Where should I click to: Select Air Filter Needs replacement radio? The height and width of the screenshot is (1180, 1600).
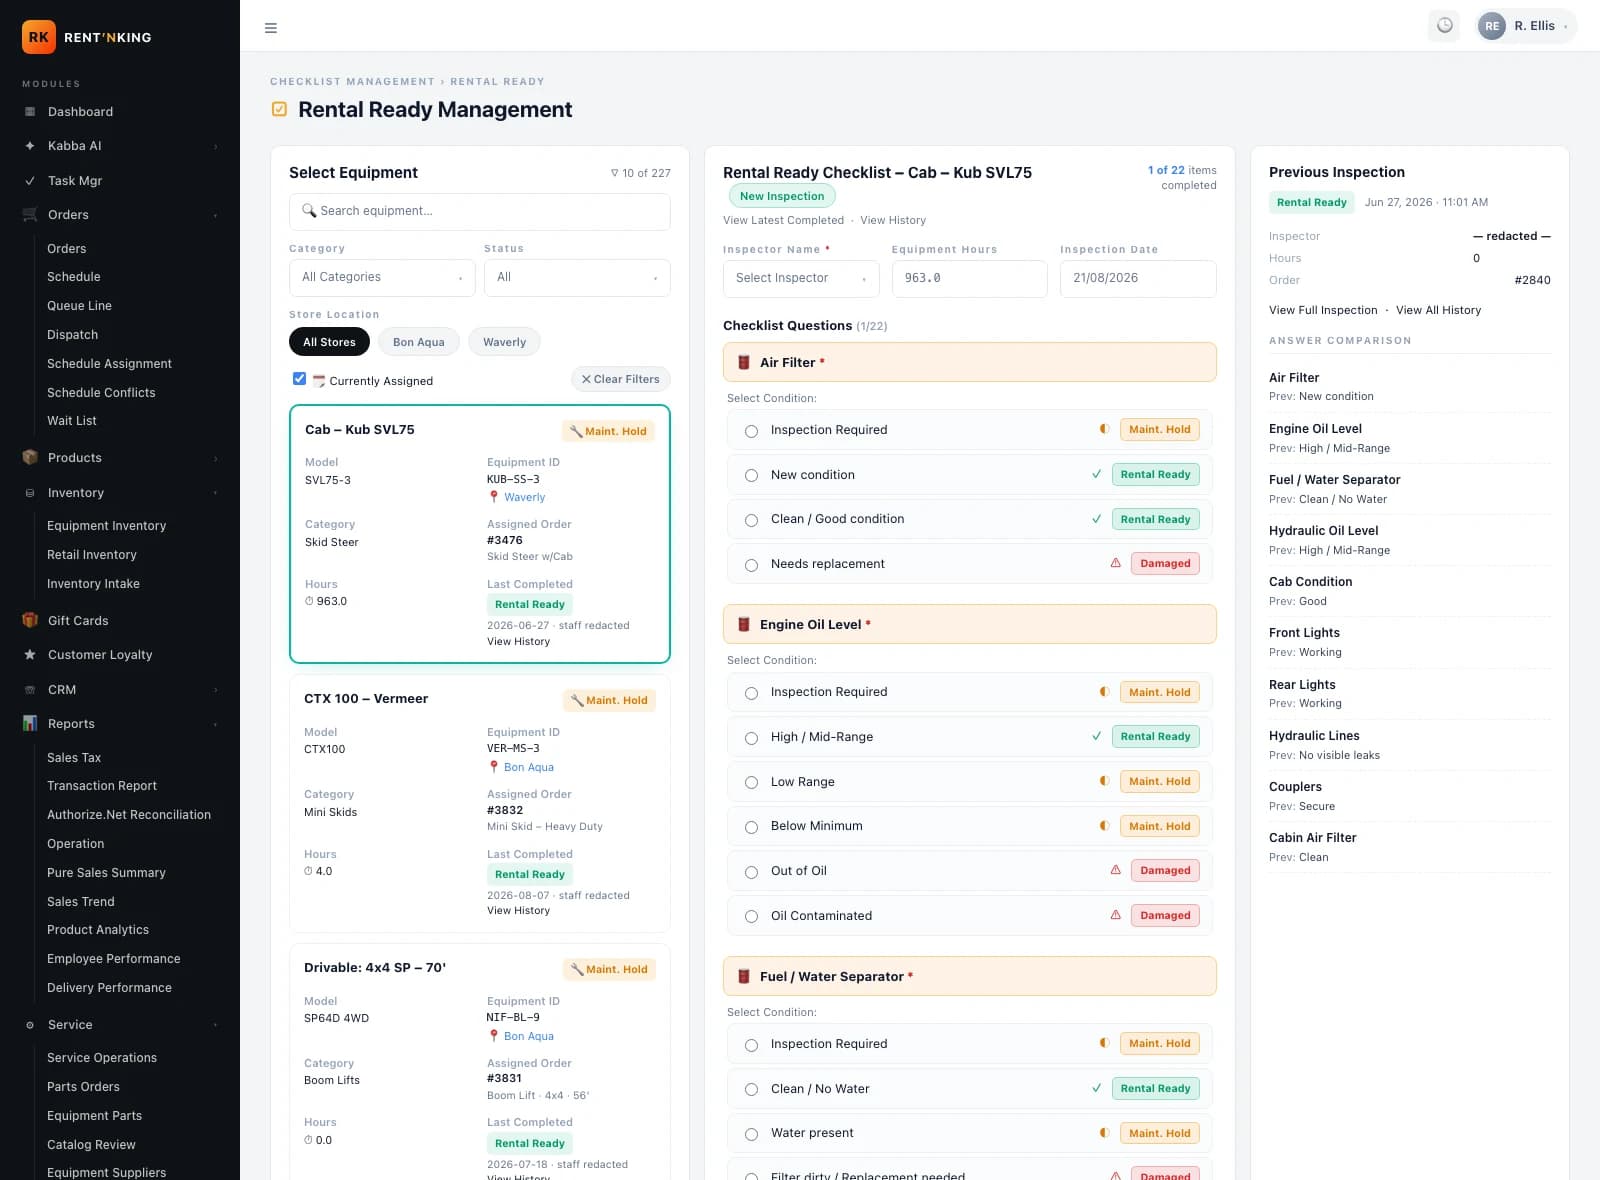[x=751, y=565]
